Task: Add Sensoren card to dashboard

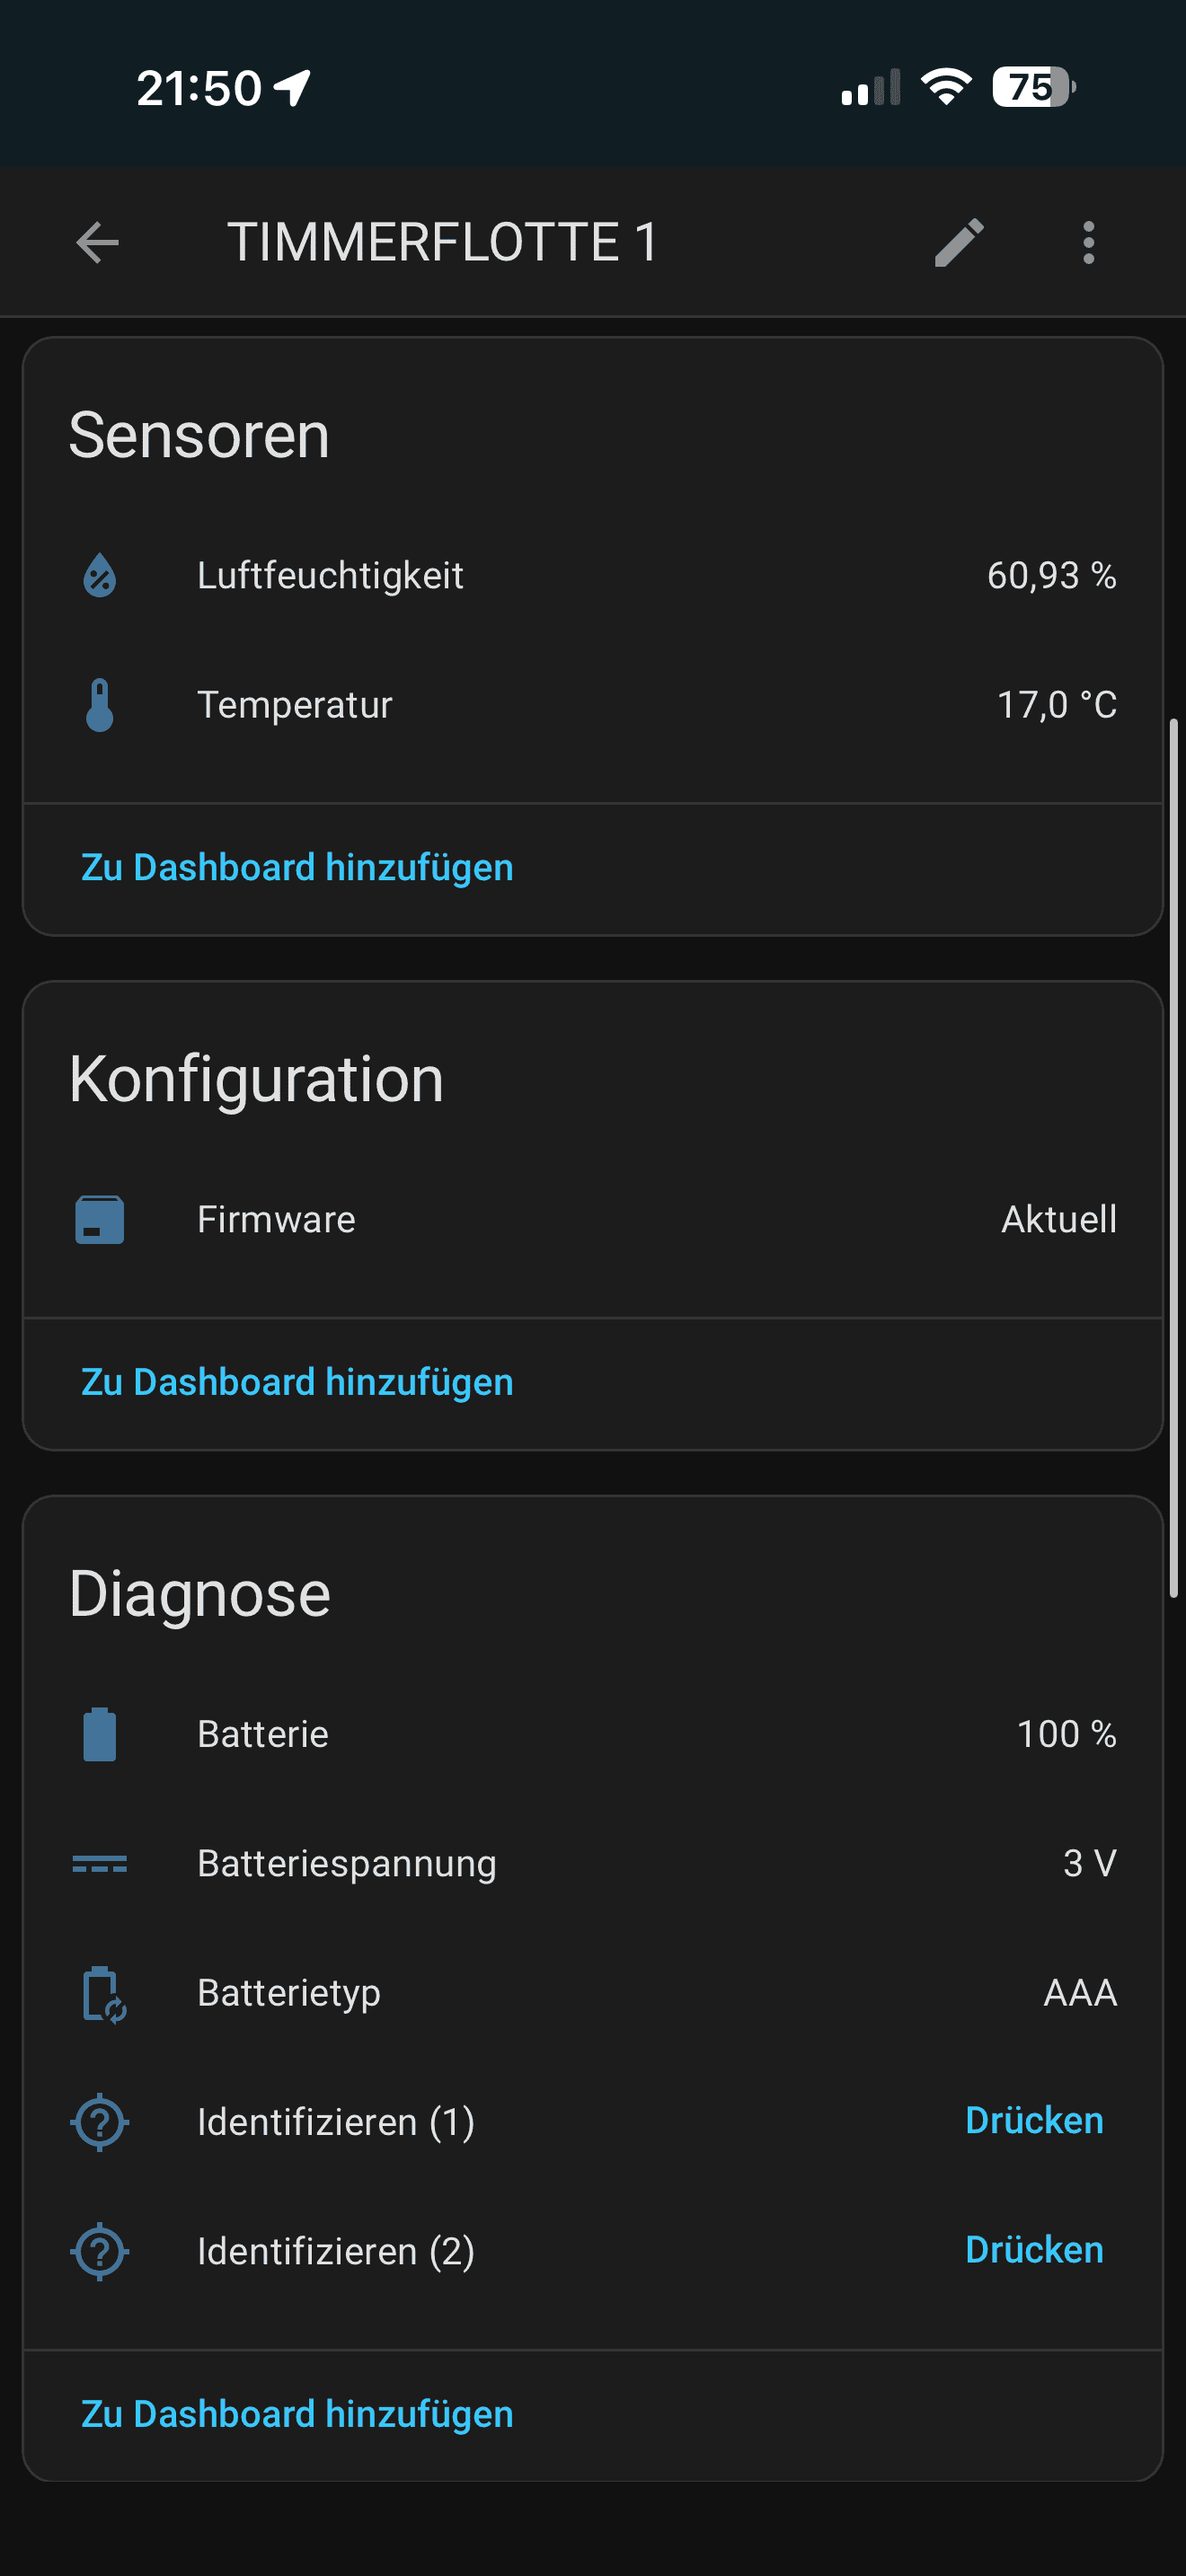Action: pos(297,868)
